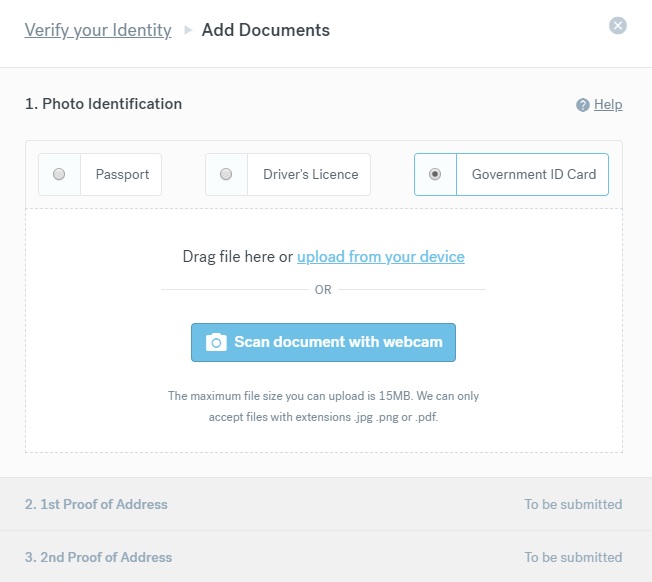Viewport: 652px width, 582px height.
Task: Click the Add Documents heading text
Action: point(266,30)
